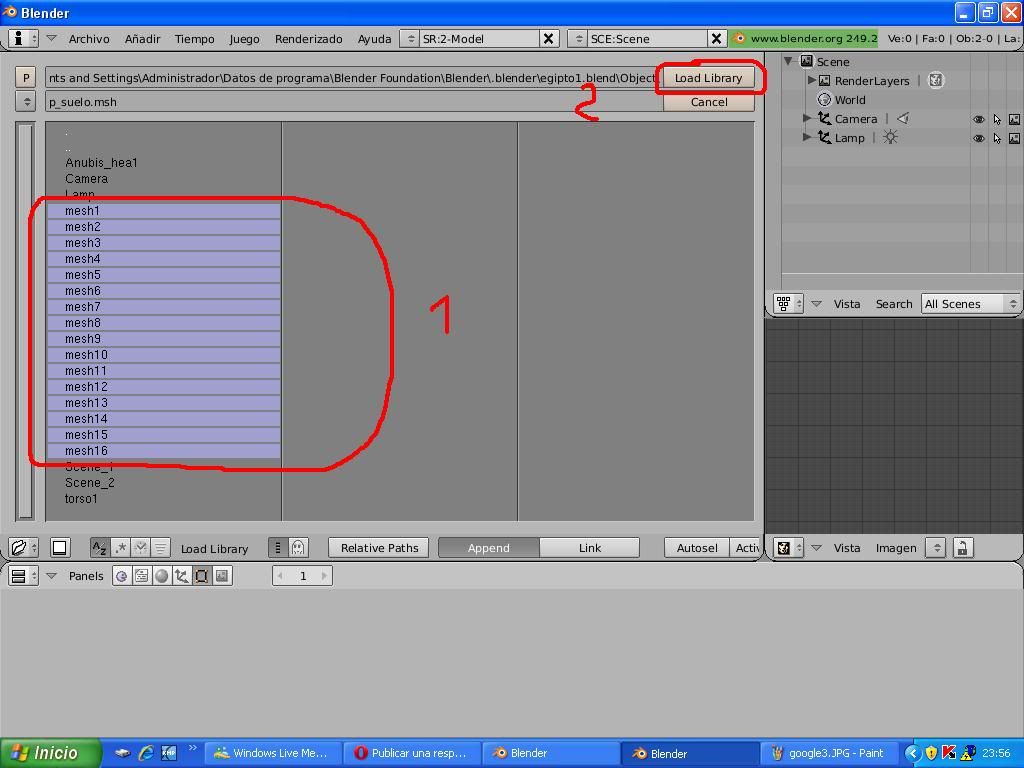
Task: Select Append mode
Action: [488, 548]
